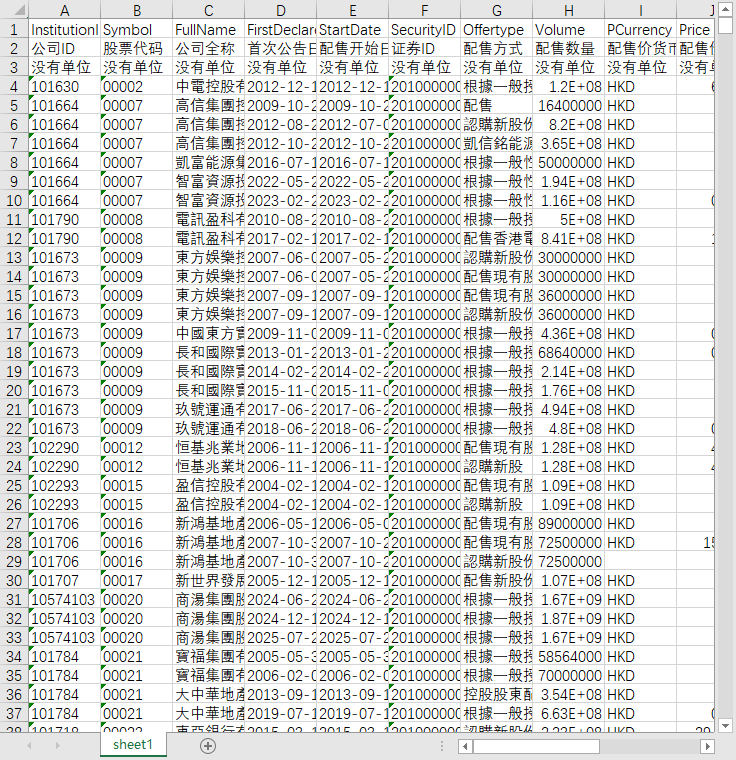
Task: Click volume 5E+08 in row 11
Action: (568, 220)
